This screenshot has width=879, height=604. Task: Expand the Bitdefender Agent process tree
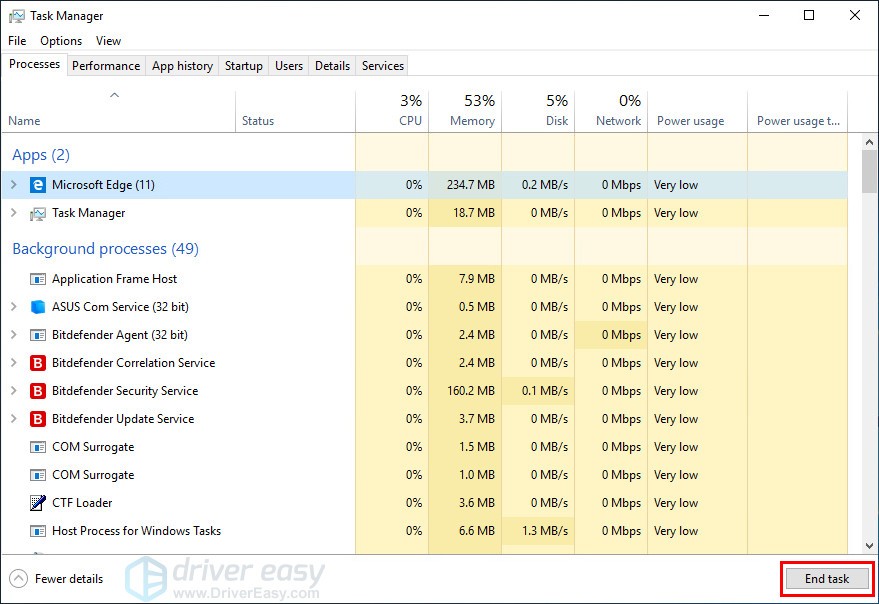14,335
